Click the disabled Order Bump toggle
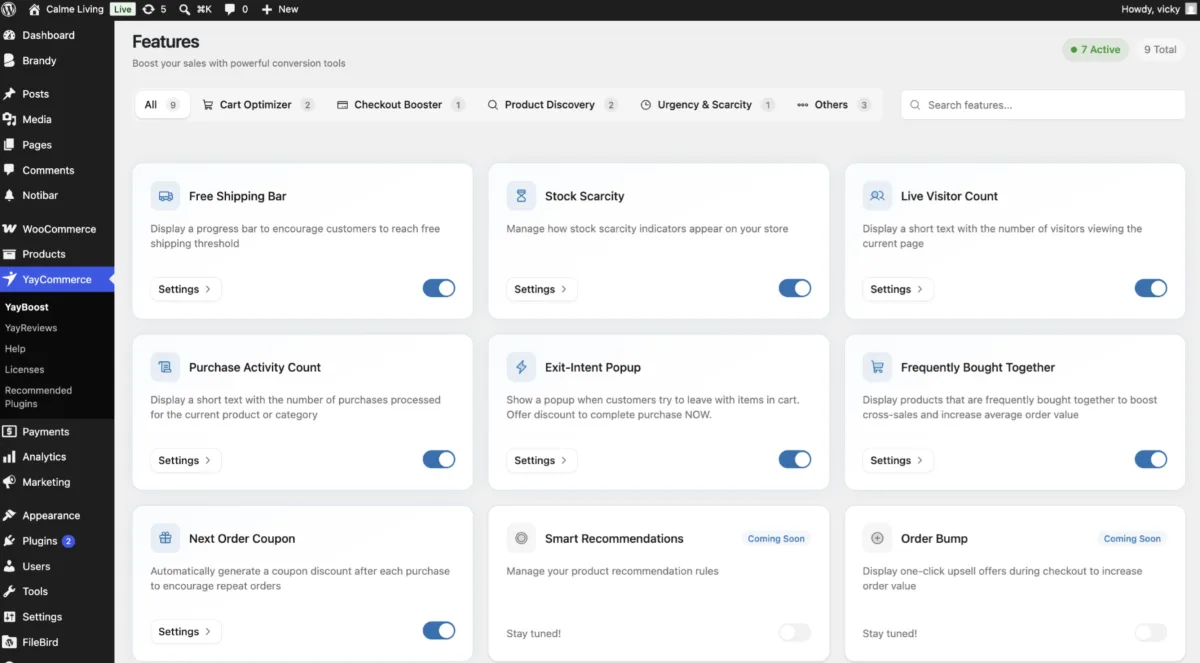The image size is (1200, 663). [x=1151, y=632]
